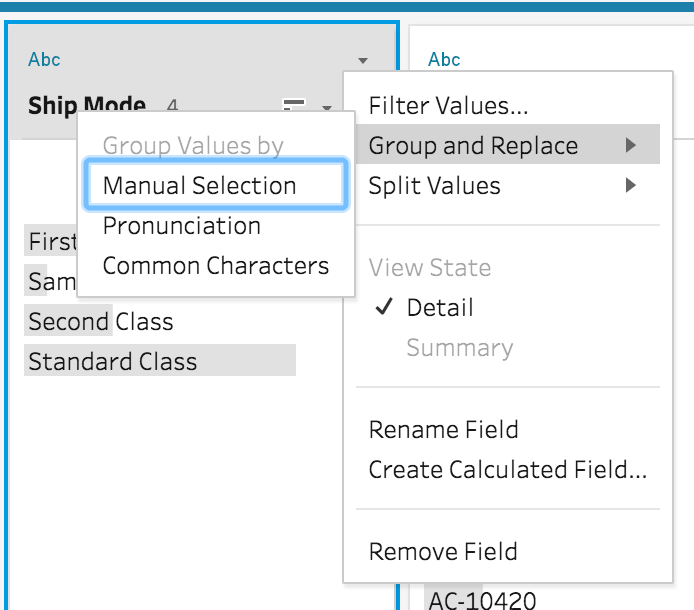Open the options arrow atop the Ship Mode card
Viewport: 694px width, 610px height.
(x=363, y=61)
